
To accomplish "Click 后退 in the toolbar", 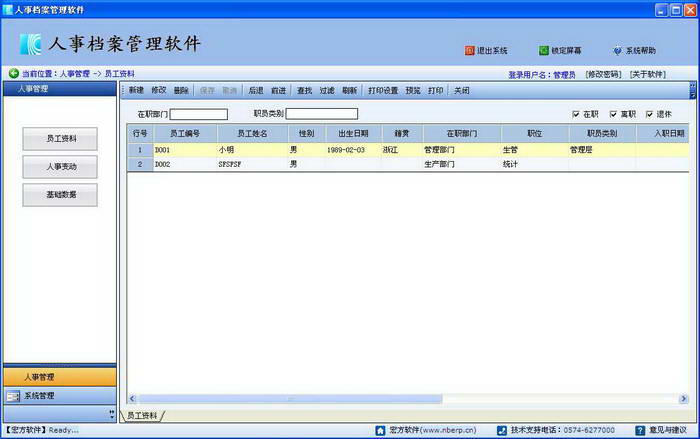I will (x=256, y=90).
